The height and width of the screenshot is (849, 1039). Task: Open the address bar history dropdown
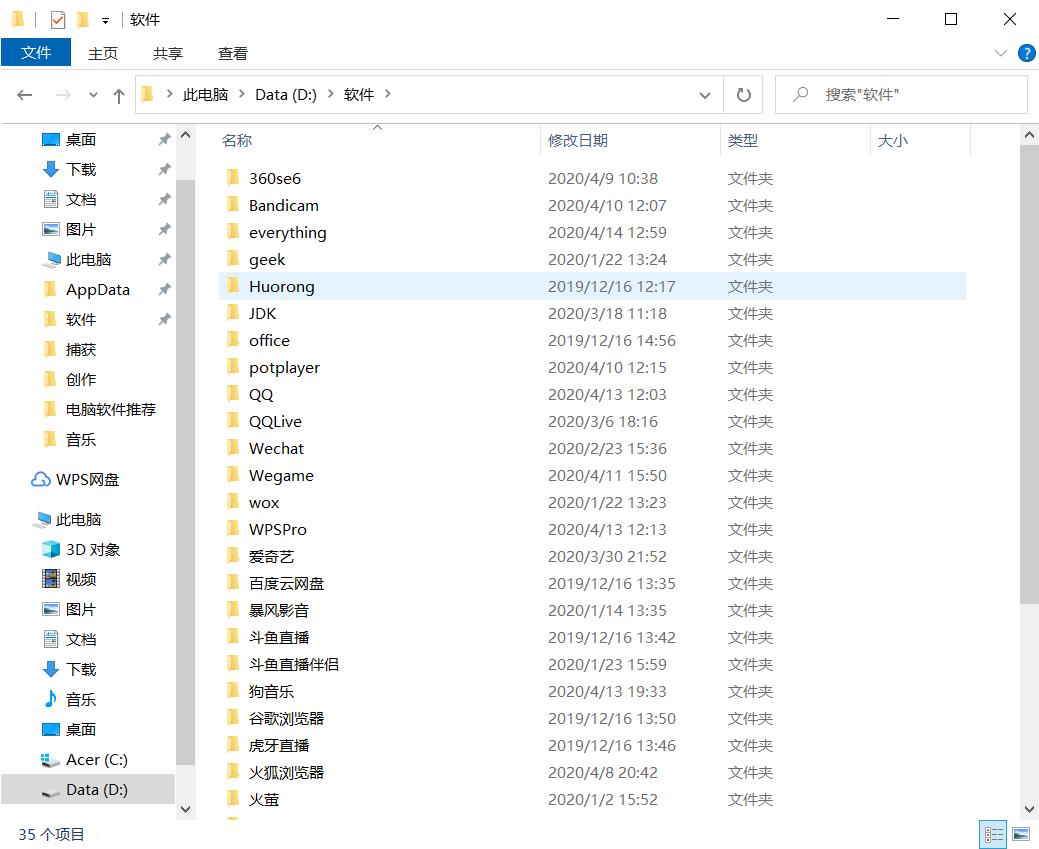click(705, 94)
